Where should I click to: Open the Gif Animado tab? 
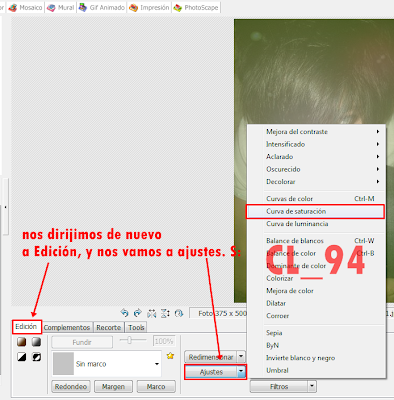coord(103,7)
